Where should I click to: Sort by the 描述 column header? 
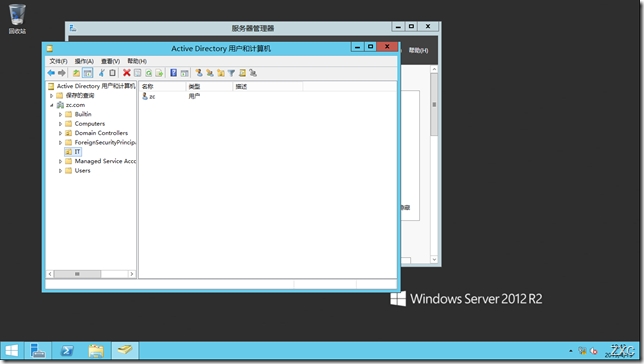pyautogui.click(x=268, y=87)
